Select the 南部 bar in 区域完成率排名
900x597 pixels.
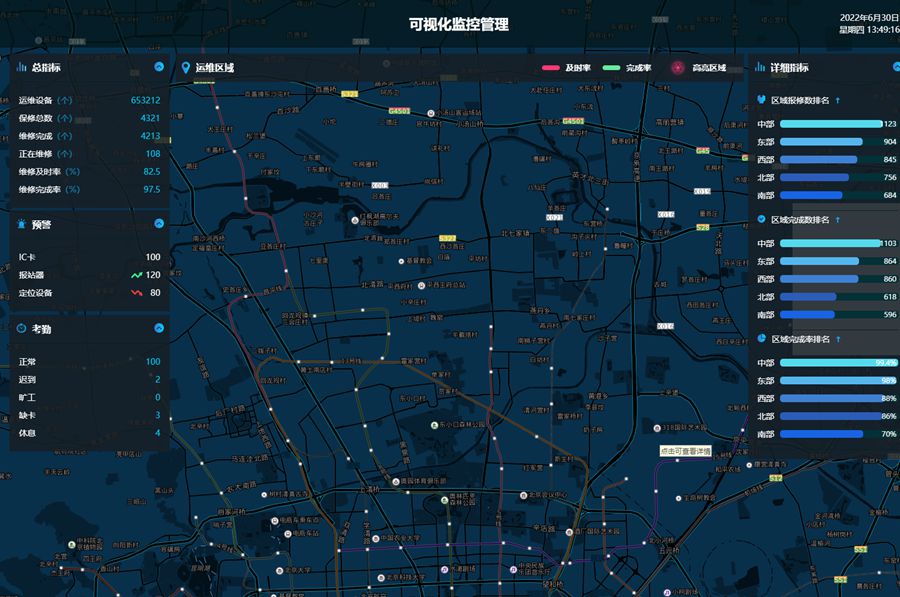coord(821,434)
